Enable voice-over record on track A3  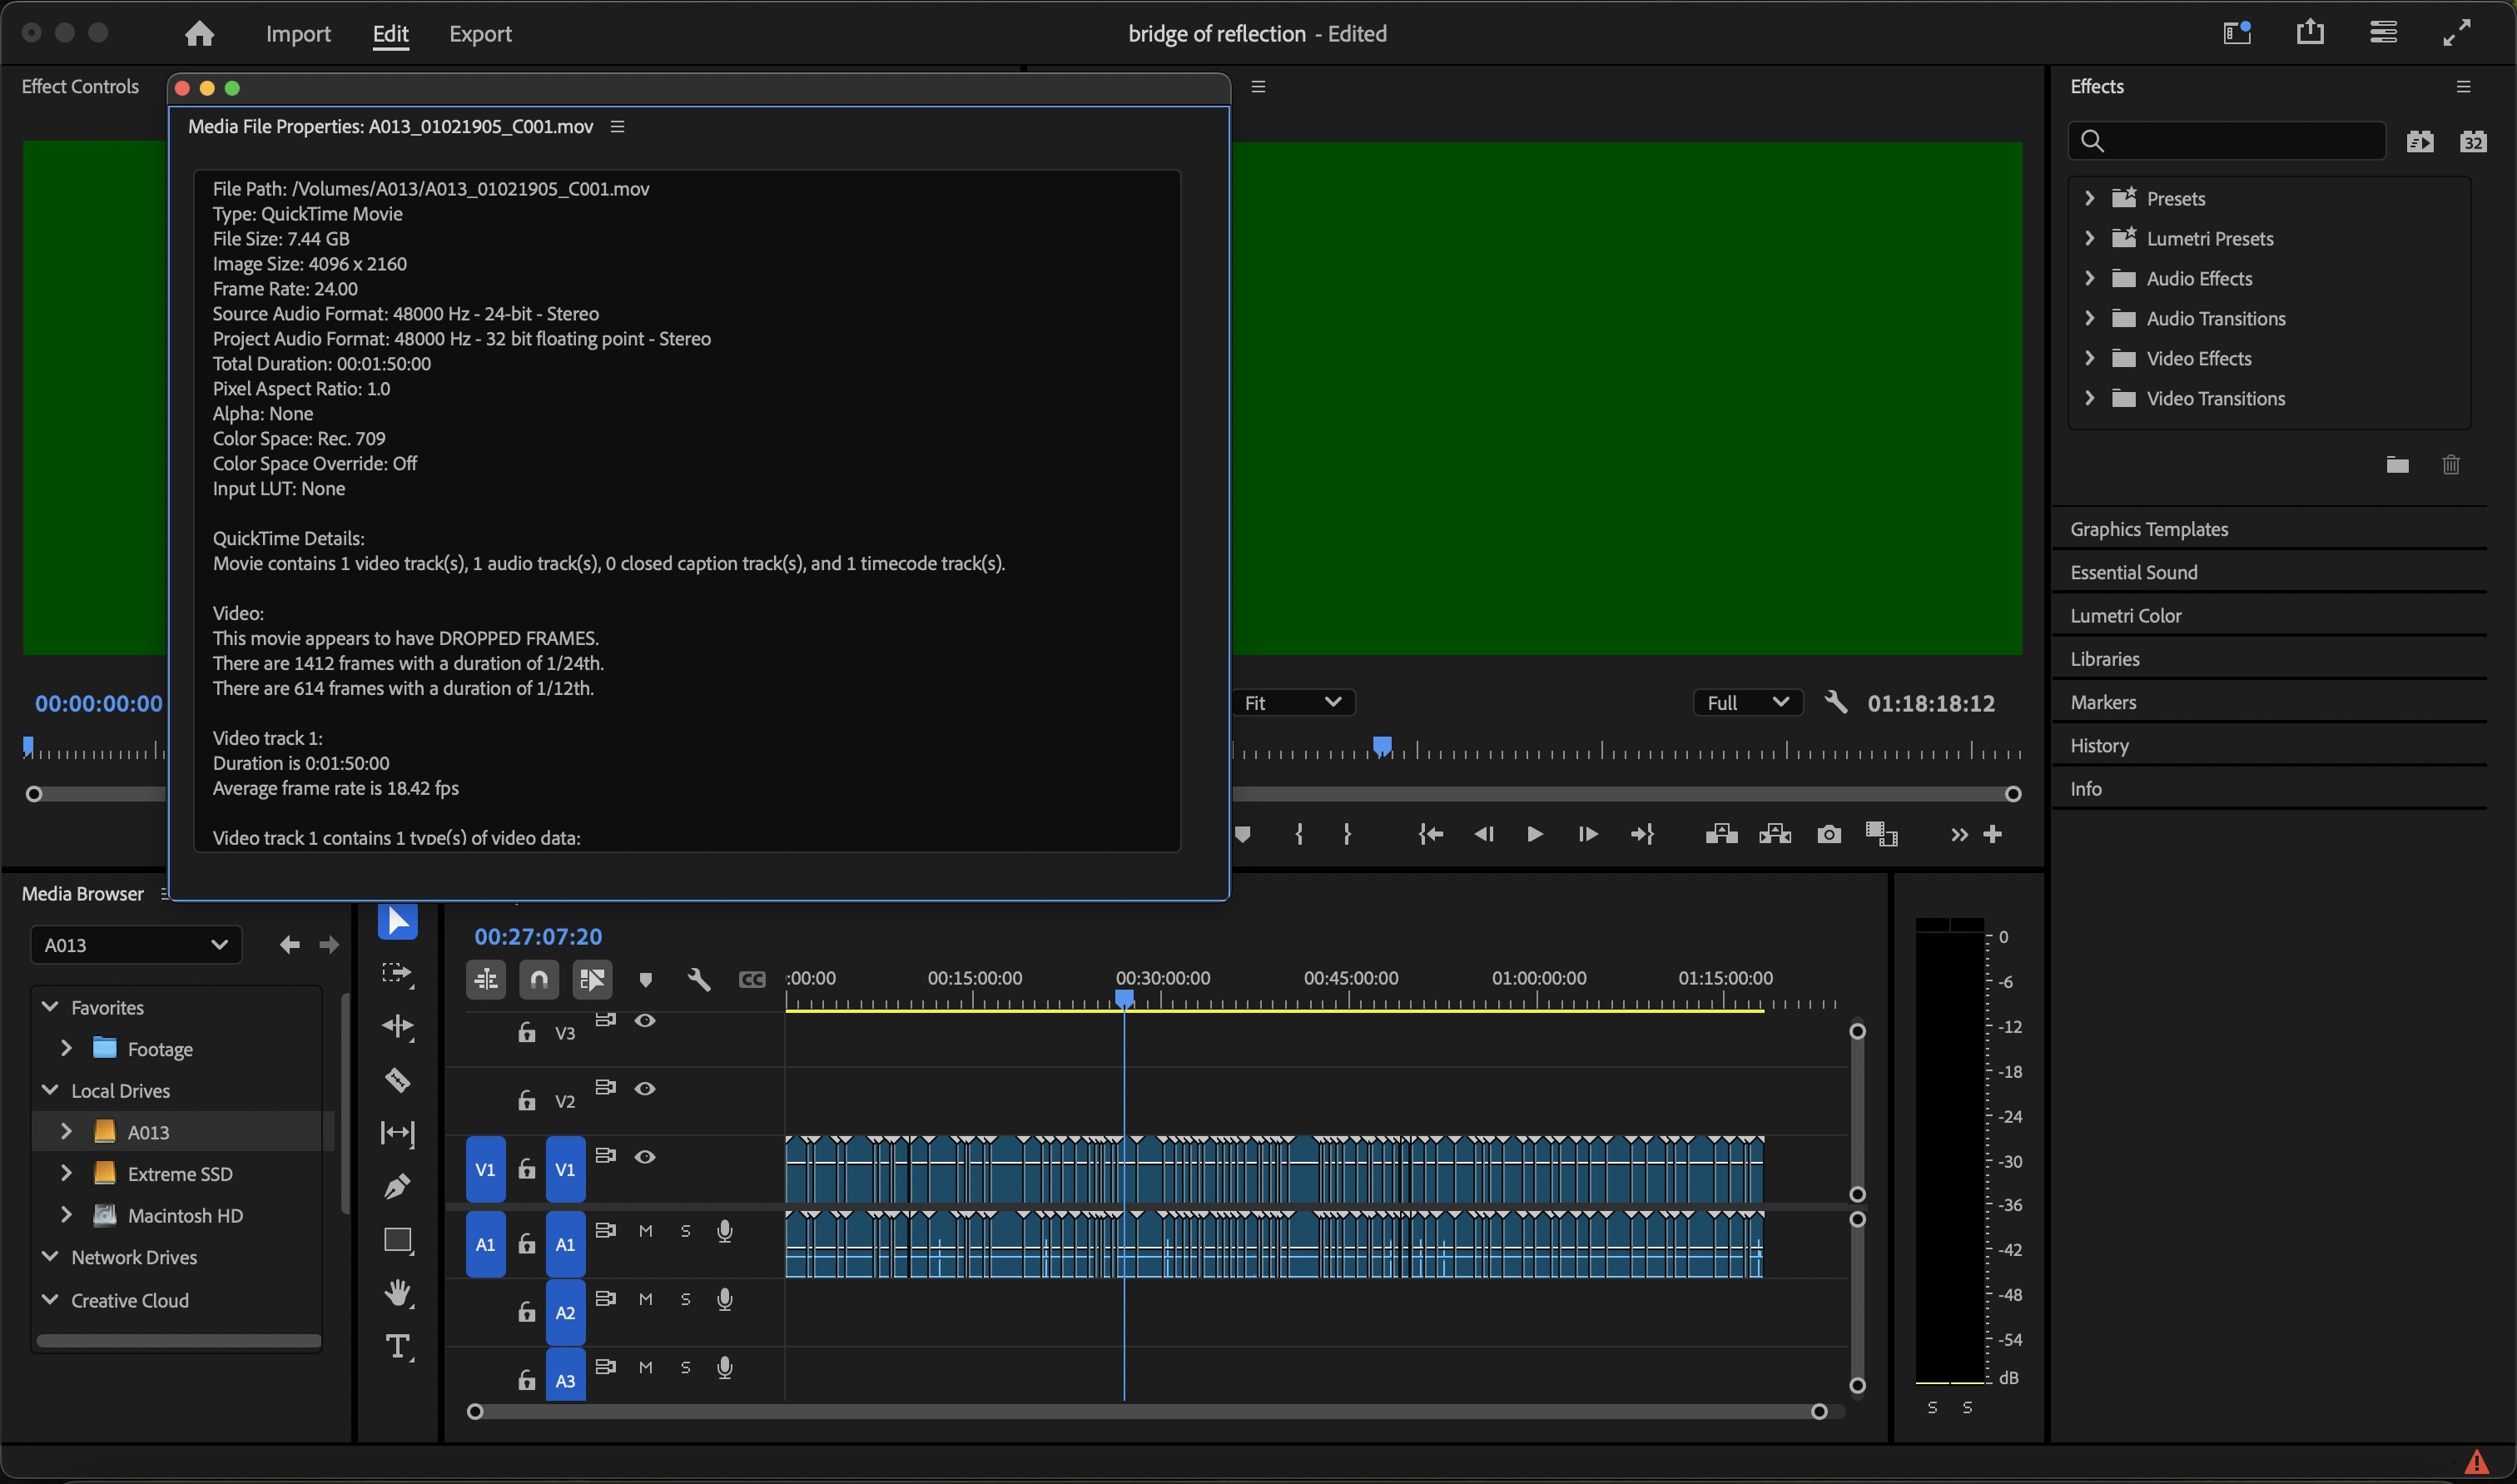click(x=725, y=1367)
